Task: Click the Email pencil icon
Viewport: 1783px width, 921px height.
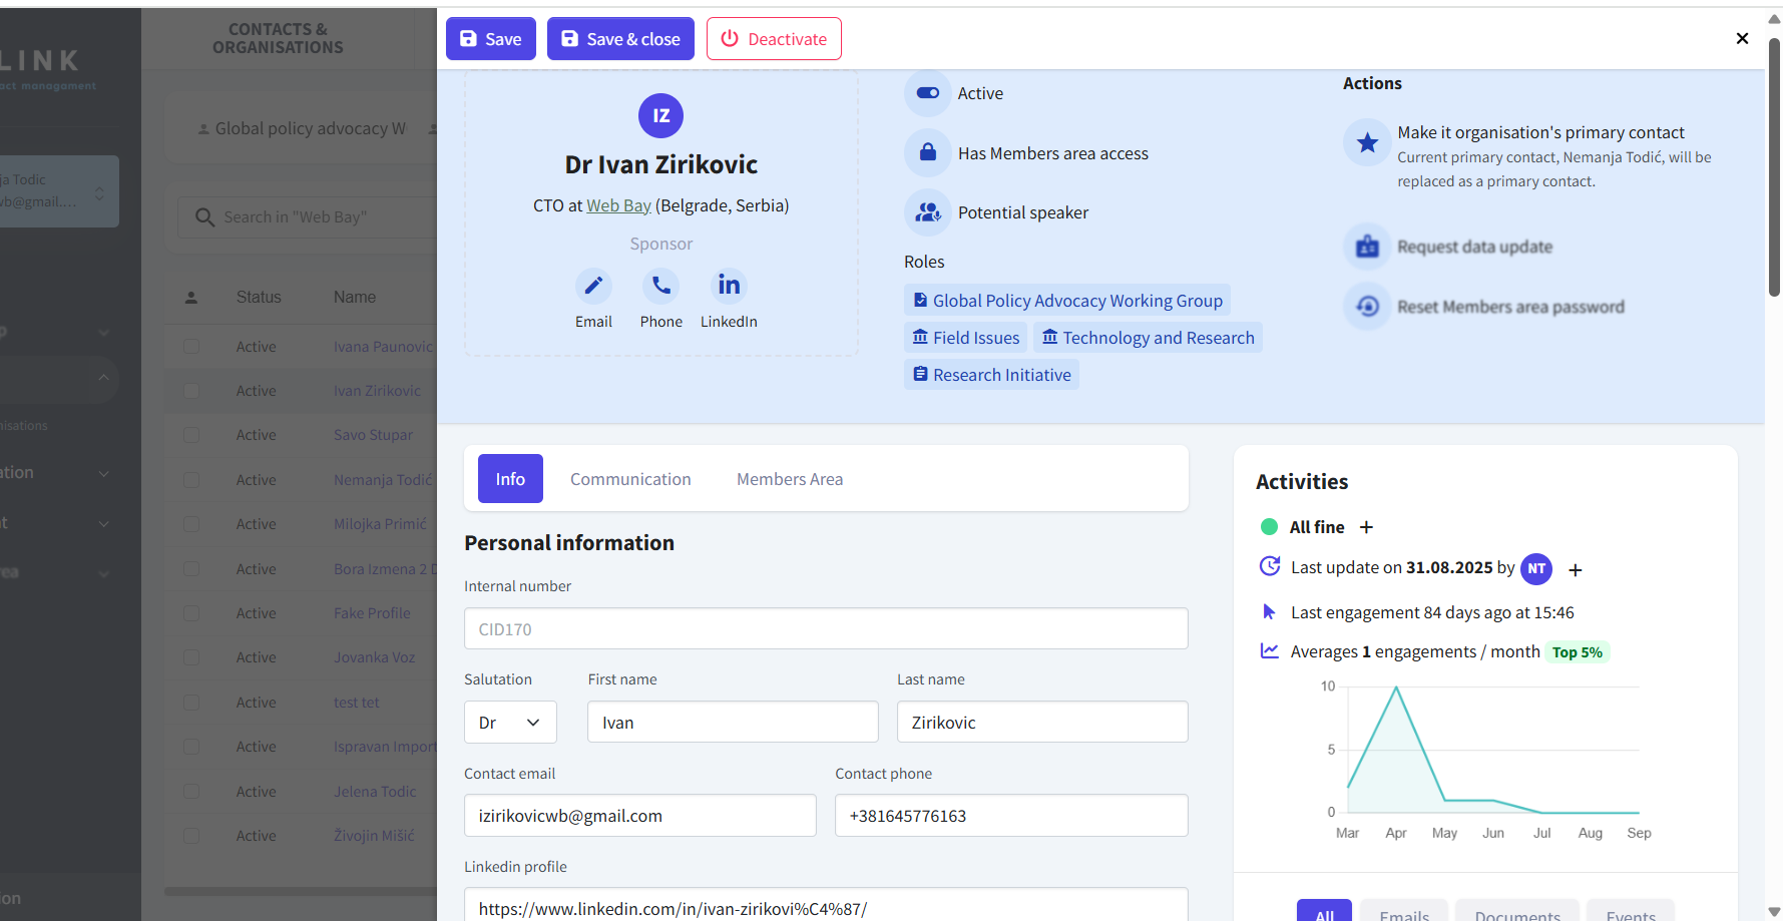Action: pos(593,286)
